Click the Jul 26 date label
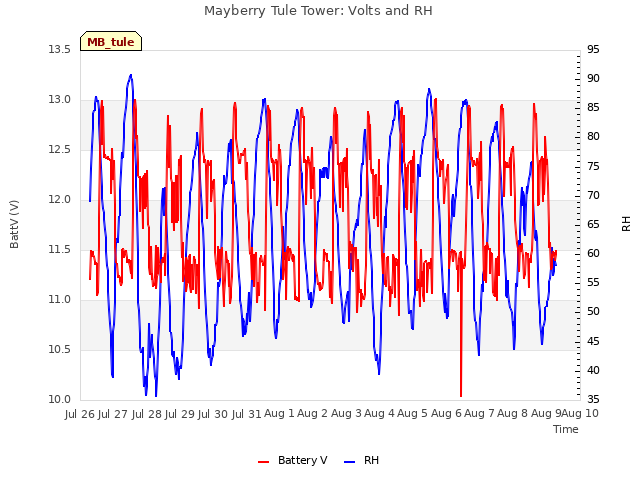Screen dimensions: 640x480 click(x=80, y=414)
